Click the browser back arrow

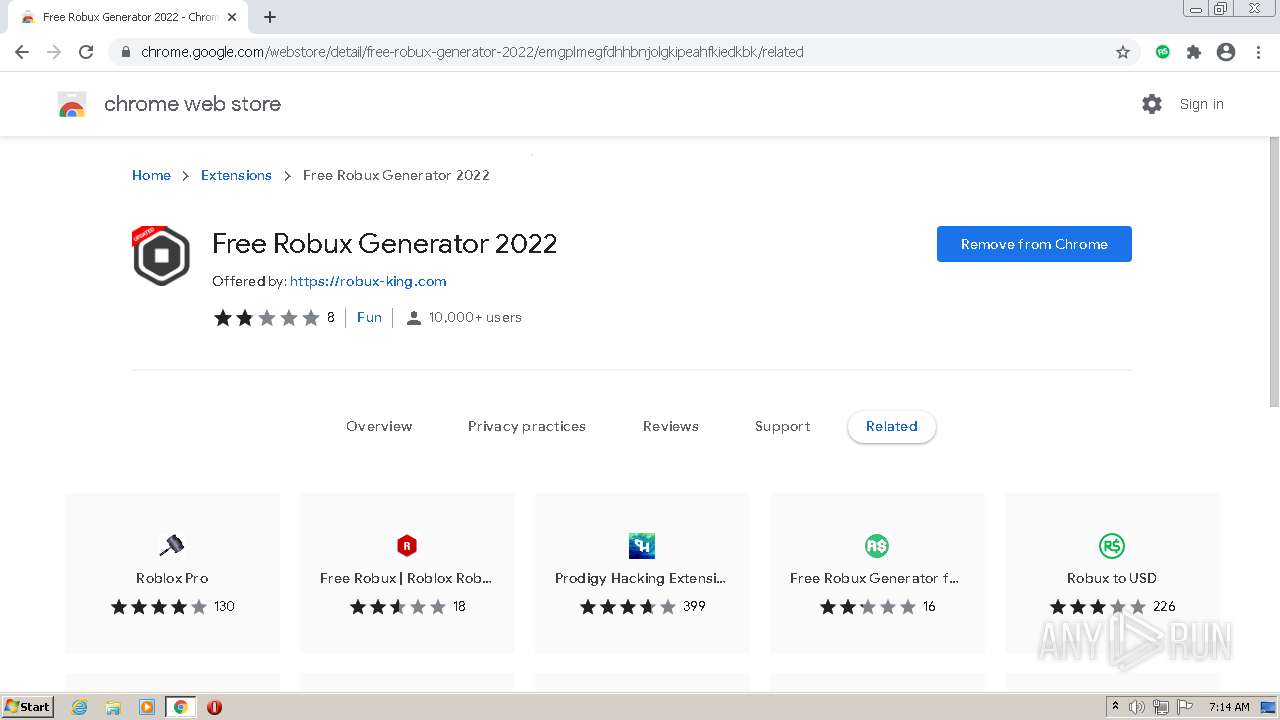[22, 52]
